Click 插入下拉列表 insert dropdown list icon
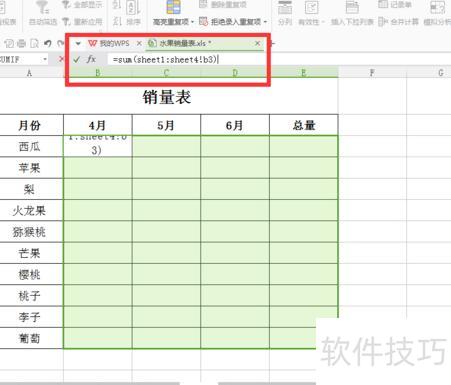The width and height of the screenshot is (451, 385). pos(352,8)
